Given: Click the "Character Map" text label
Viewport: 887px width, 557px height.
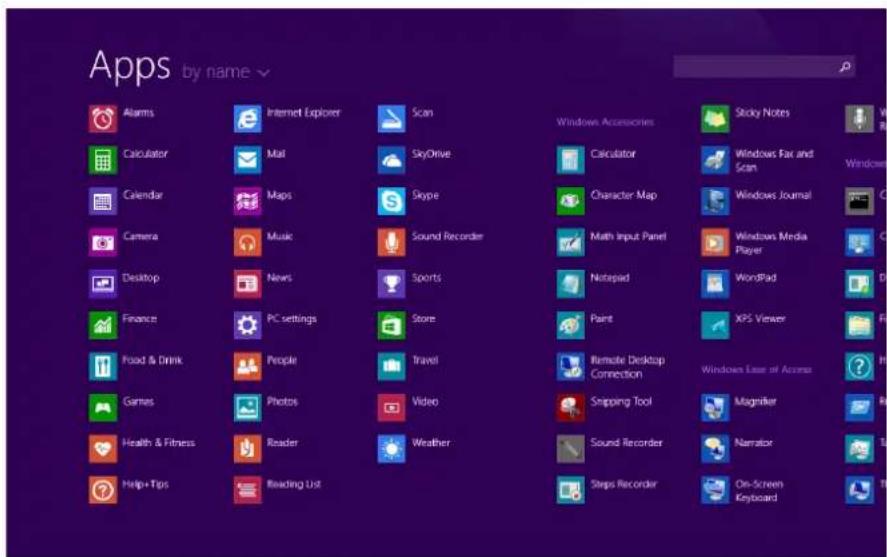Looking at the screenshot, I should point(623,195).
